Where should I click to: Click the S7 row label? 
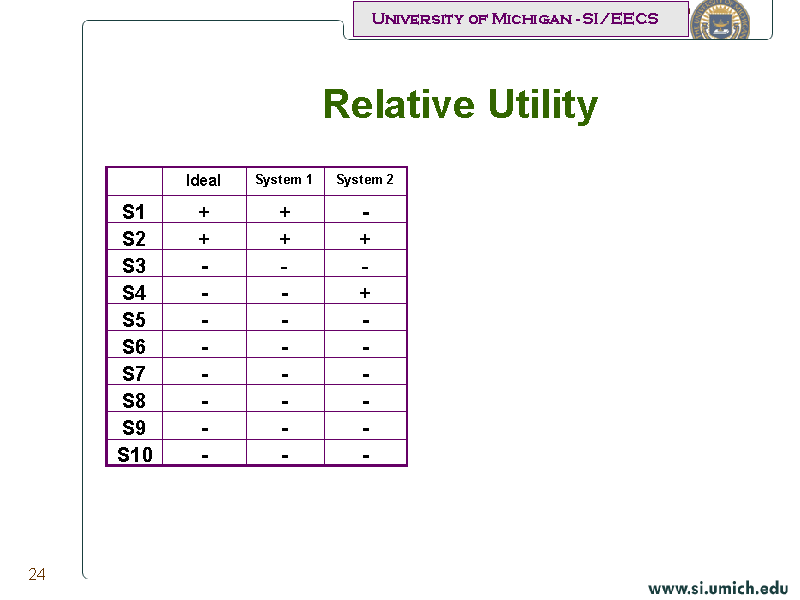point(134,374)
